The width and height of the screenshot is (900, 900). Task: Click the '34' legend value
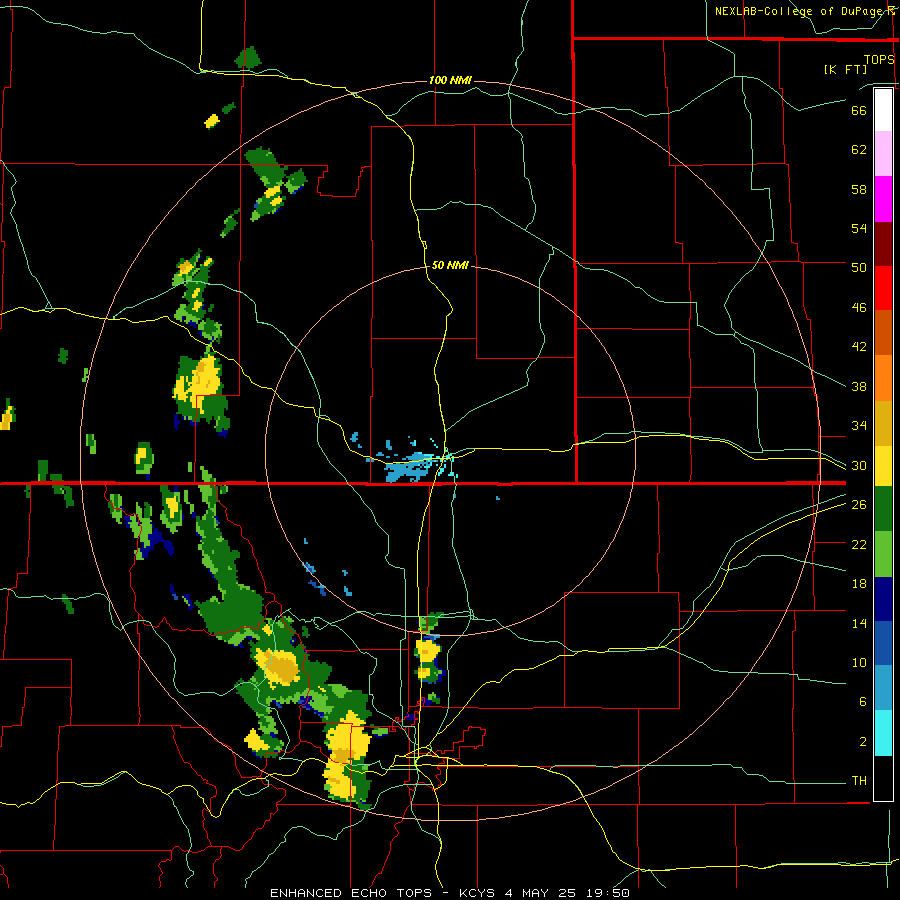click(859, 425)
